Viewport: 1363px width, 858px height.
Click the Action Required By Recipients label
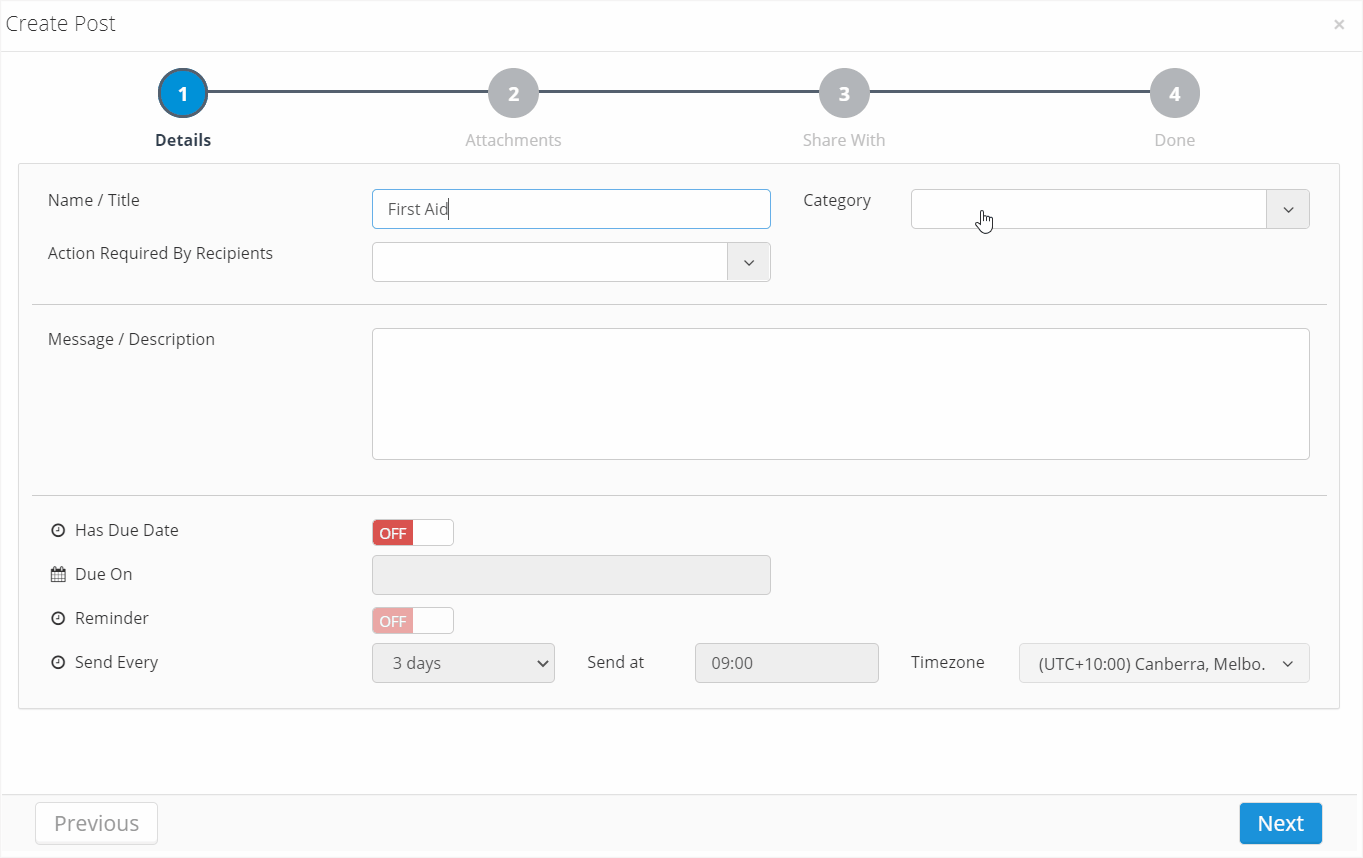point(160,253)
